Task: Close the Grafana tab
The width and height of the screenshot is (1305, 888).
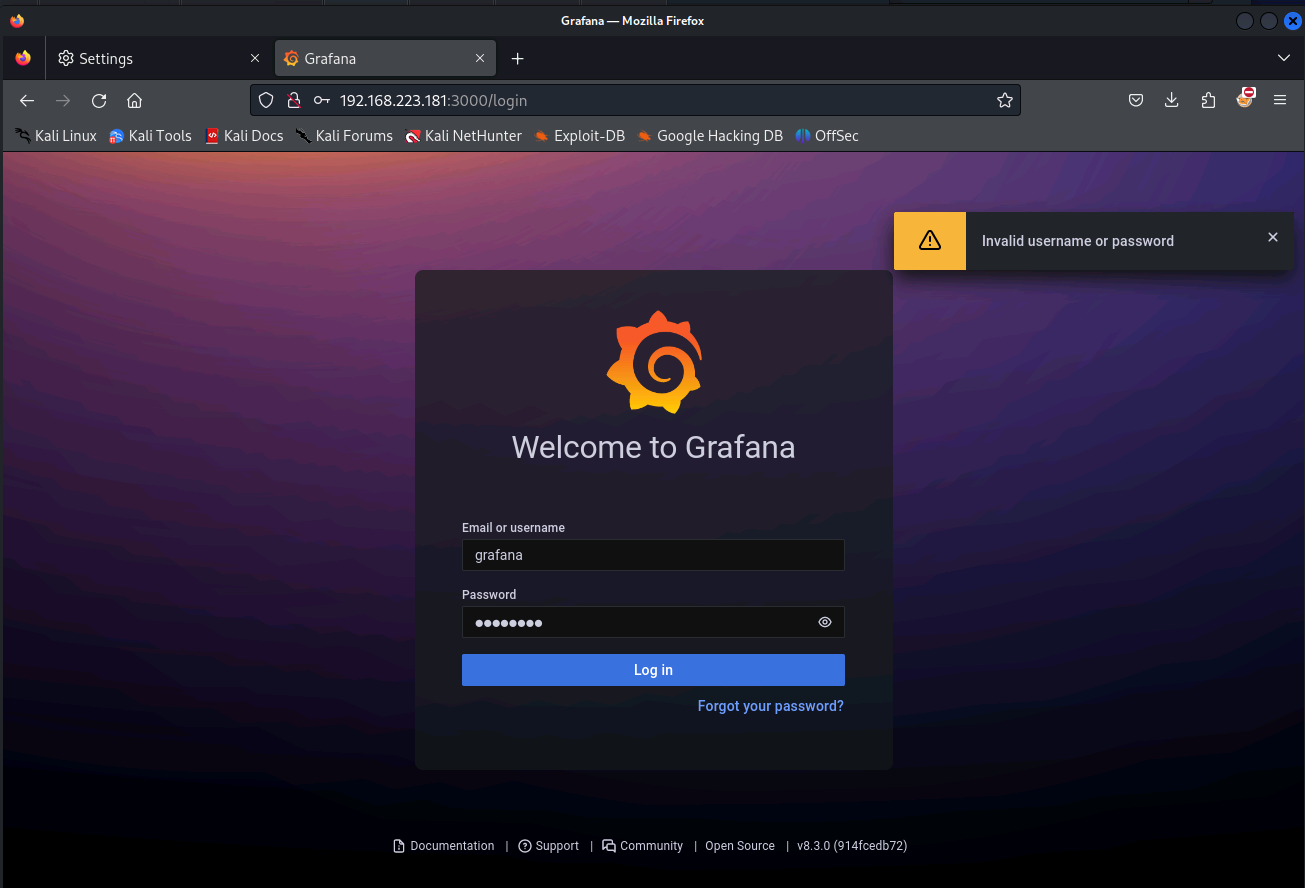Action: click(x=480, y=58)
